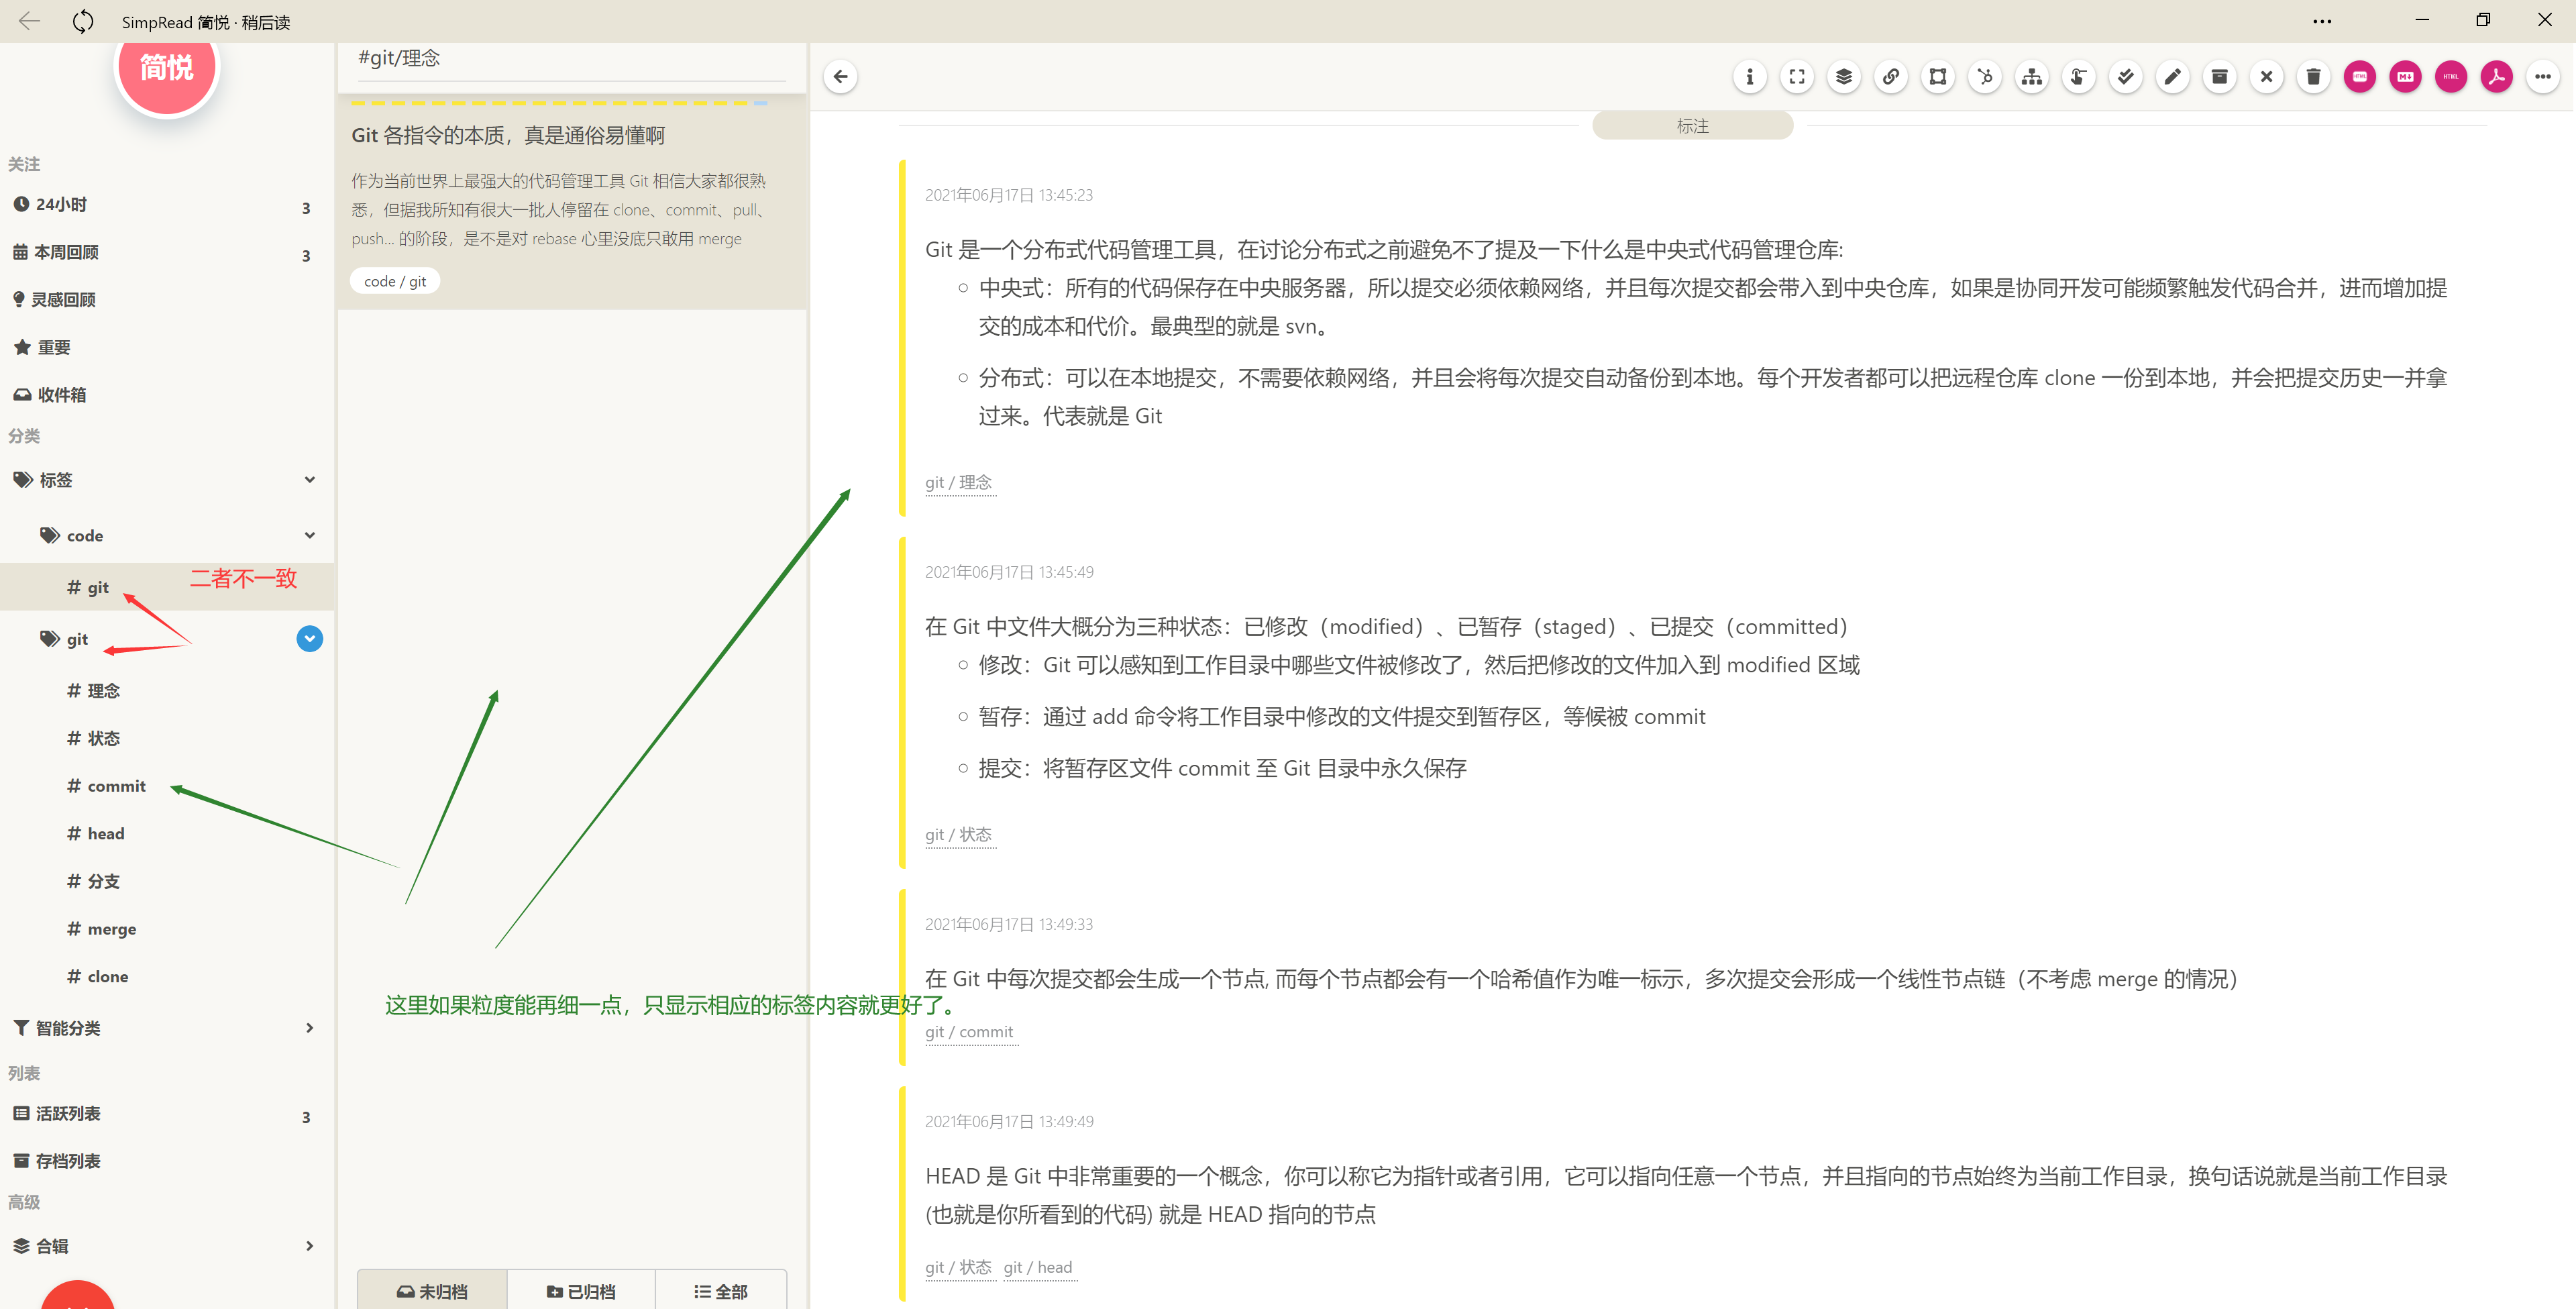Image resolution: width=2576 pixels, height=1309 pixels.
Task: Export as PDF with pink Acrobat icon
Action: click(2496, 77)
